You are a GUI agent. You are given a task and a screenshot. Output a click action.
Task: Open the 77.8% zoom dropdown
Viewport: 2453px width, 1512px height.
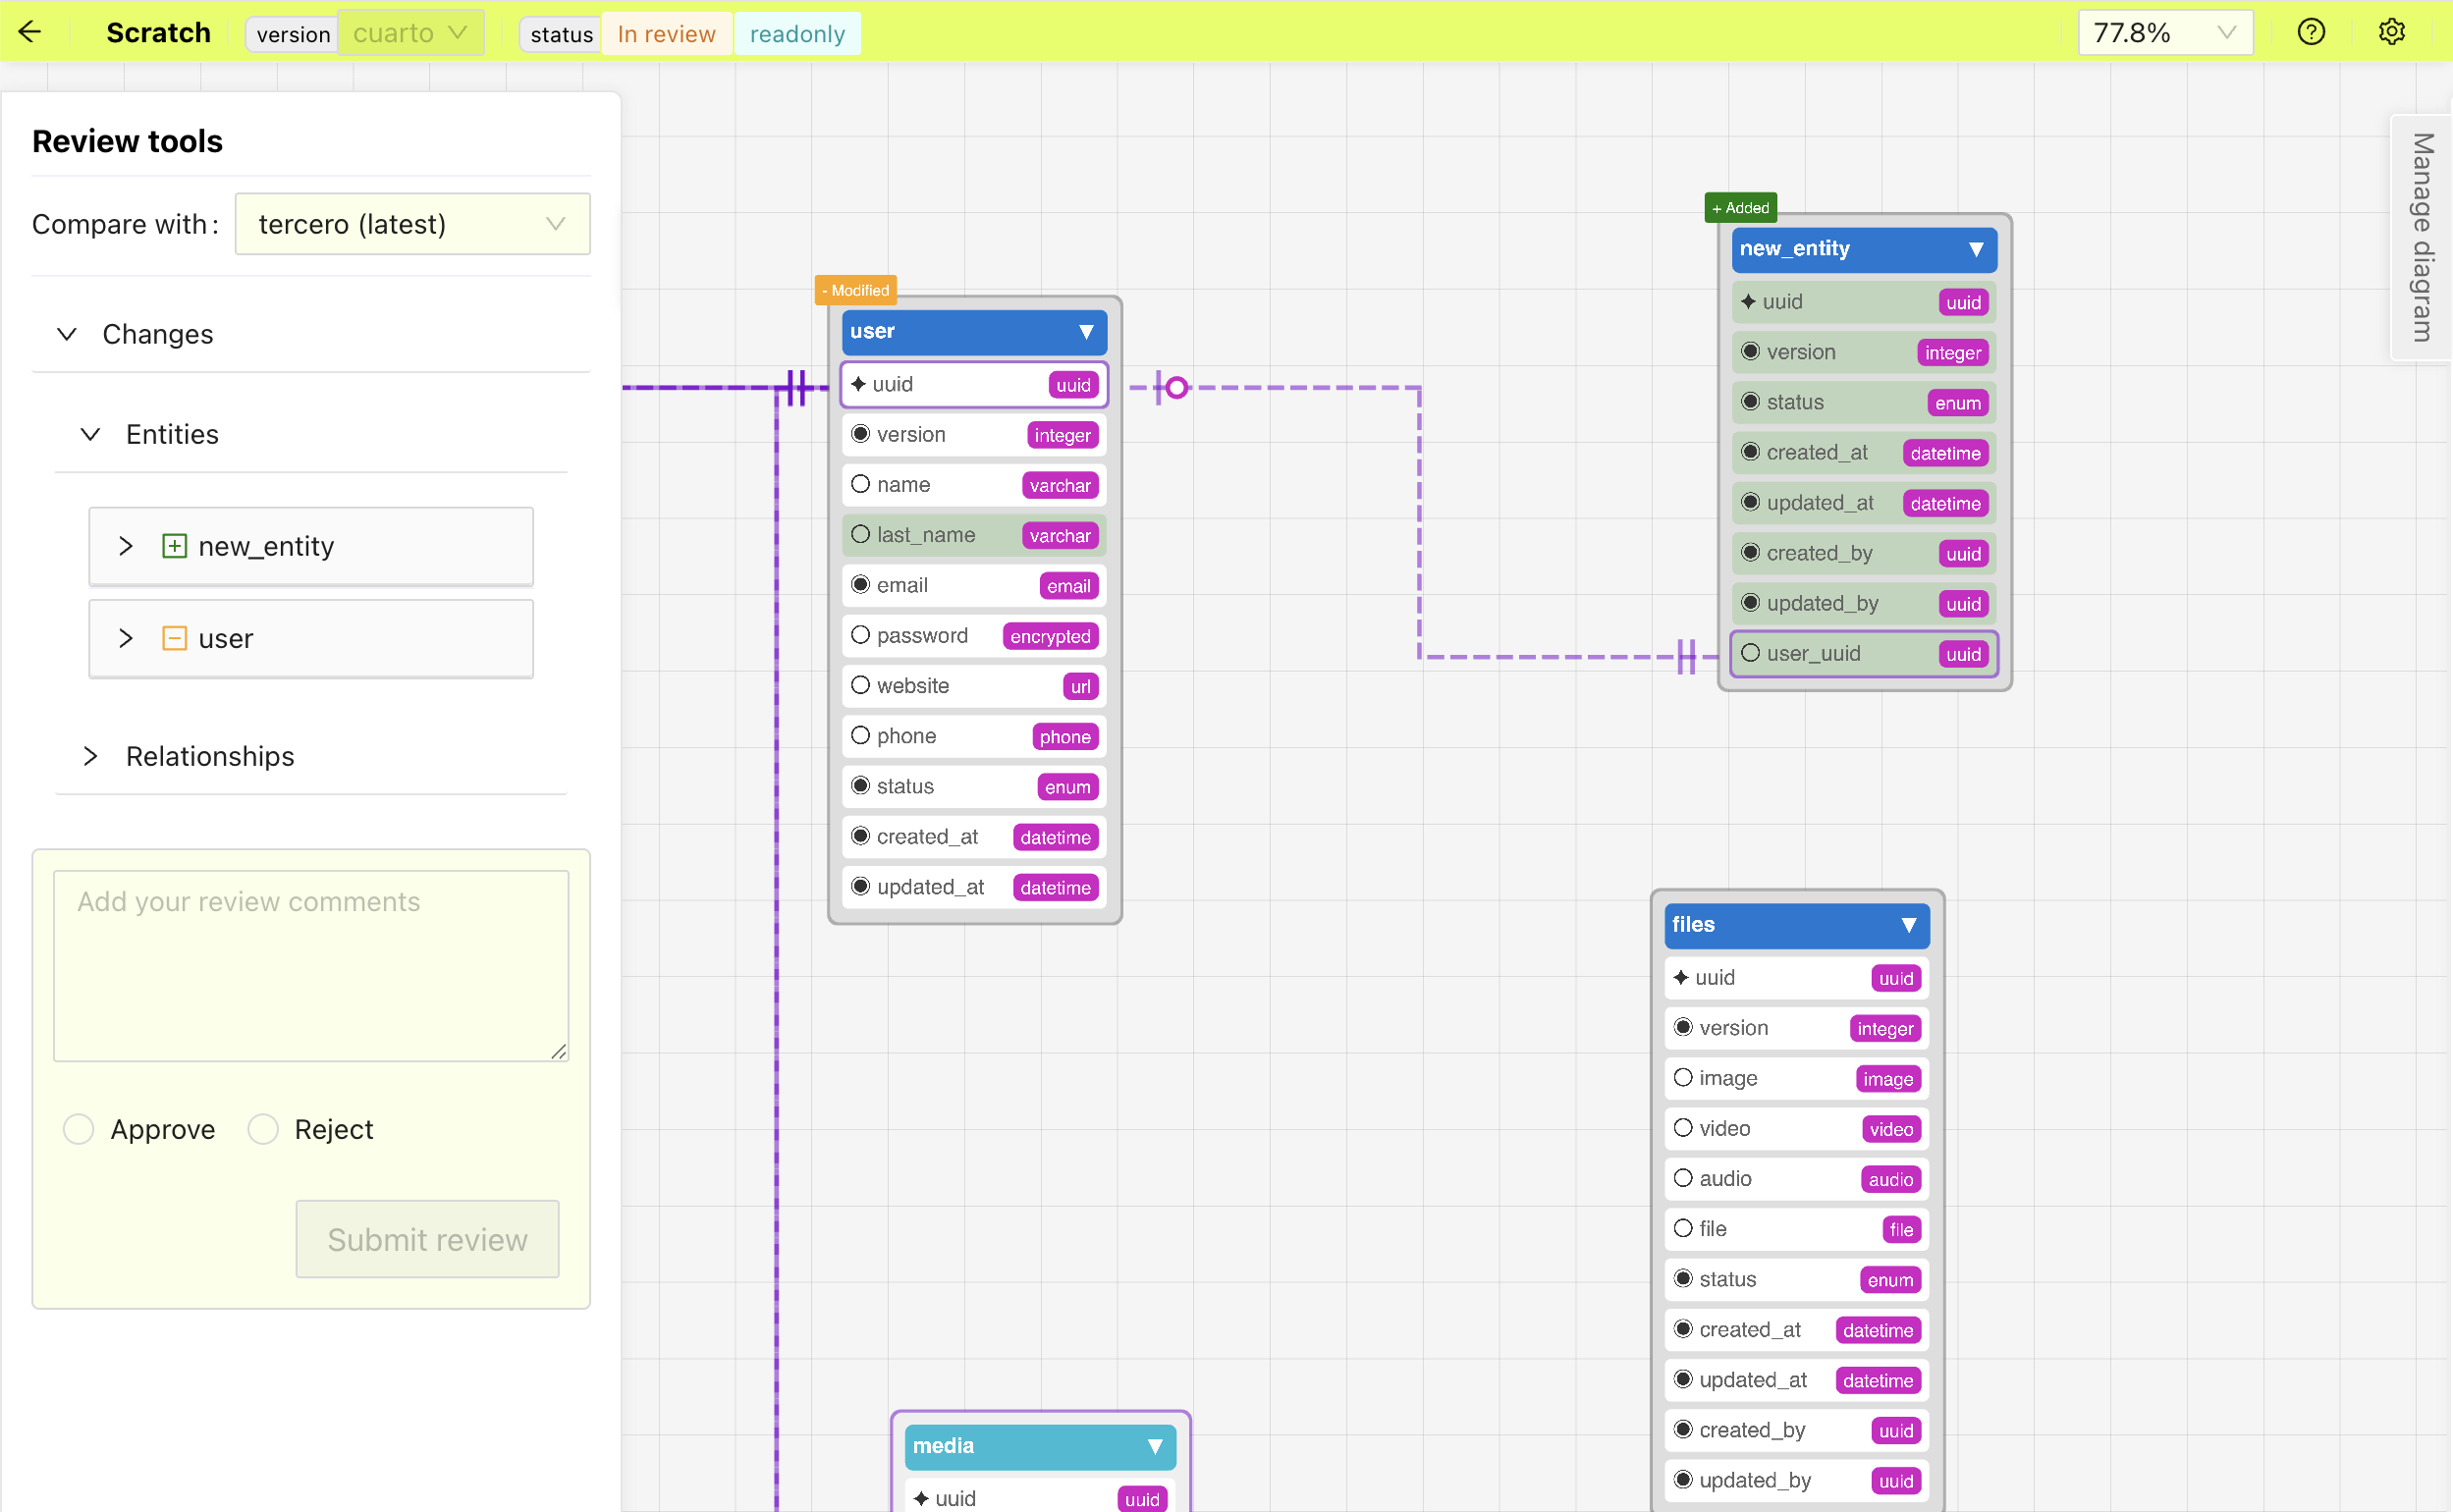coord(2164,33)
